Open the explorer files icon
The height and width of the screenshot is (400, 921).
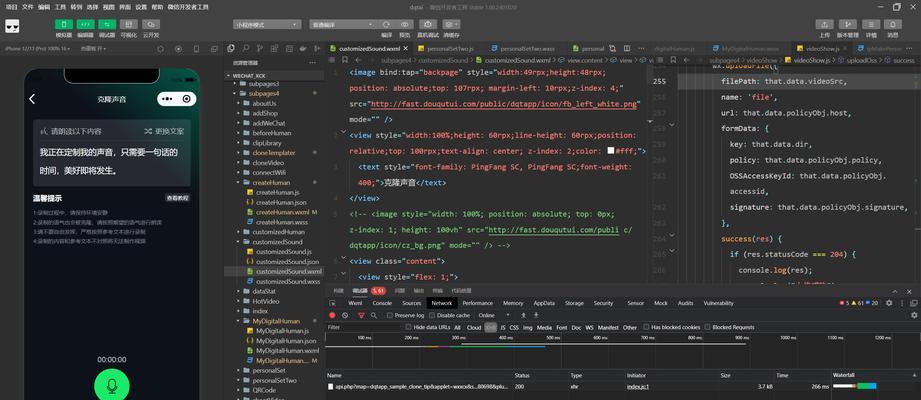[231, 48]
